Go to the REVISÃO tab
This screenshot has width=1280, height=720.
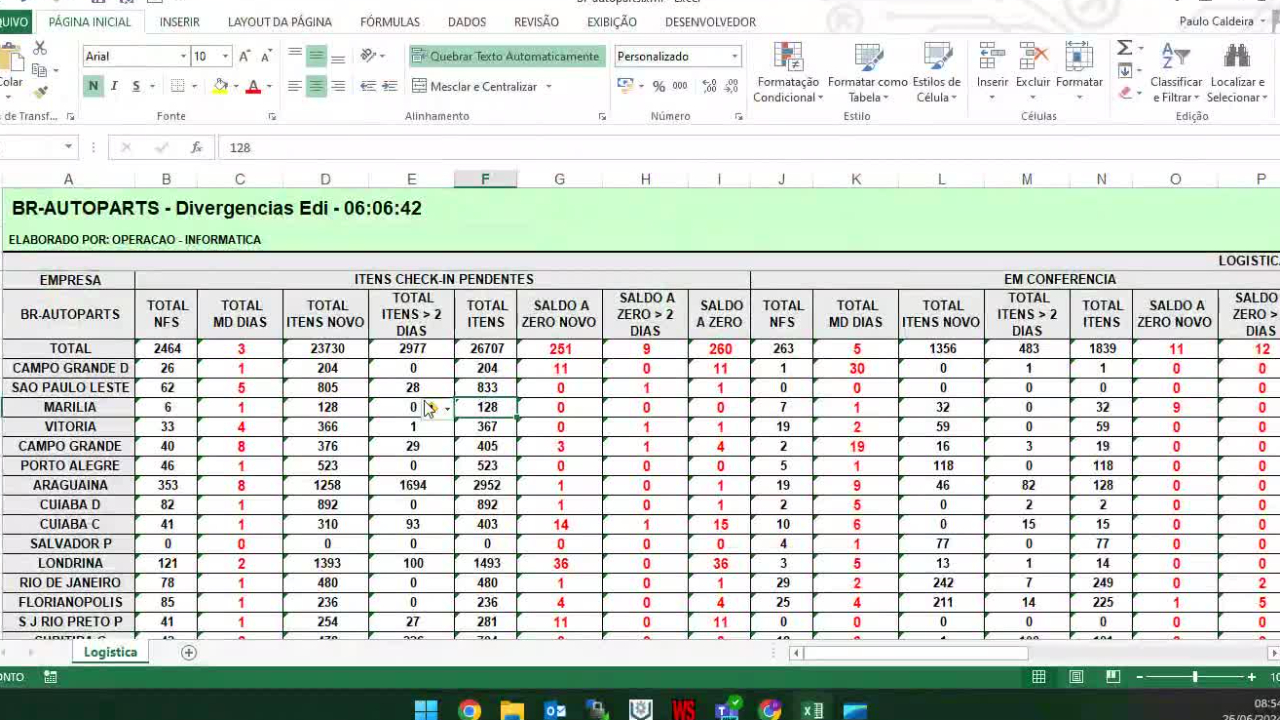pyautogui.click(x=537, y=21)
